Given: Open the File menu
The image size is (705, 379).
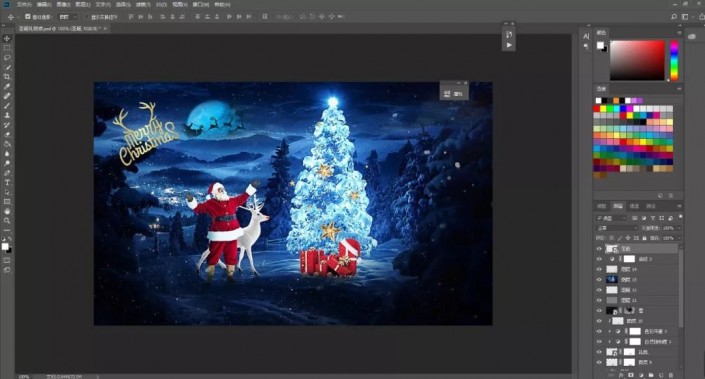Looking at the screenshot, I should 23,4.
